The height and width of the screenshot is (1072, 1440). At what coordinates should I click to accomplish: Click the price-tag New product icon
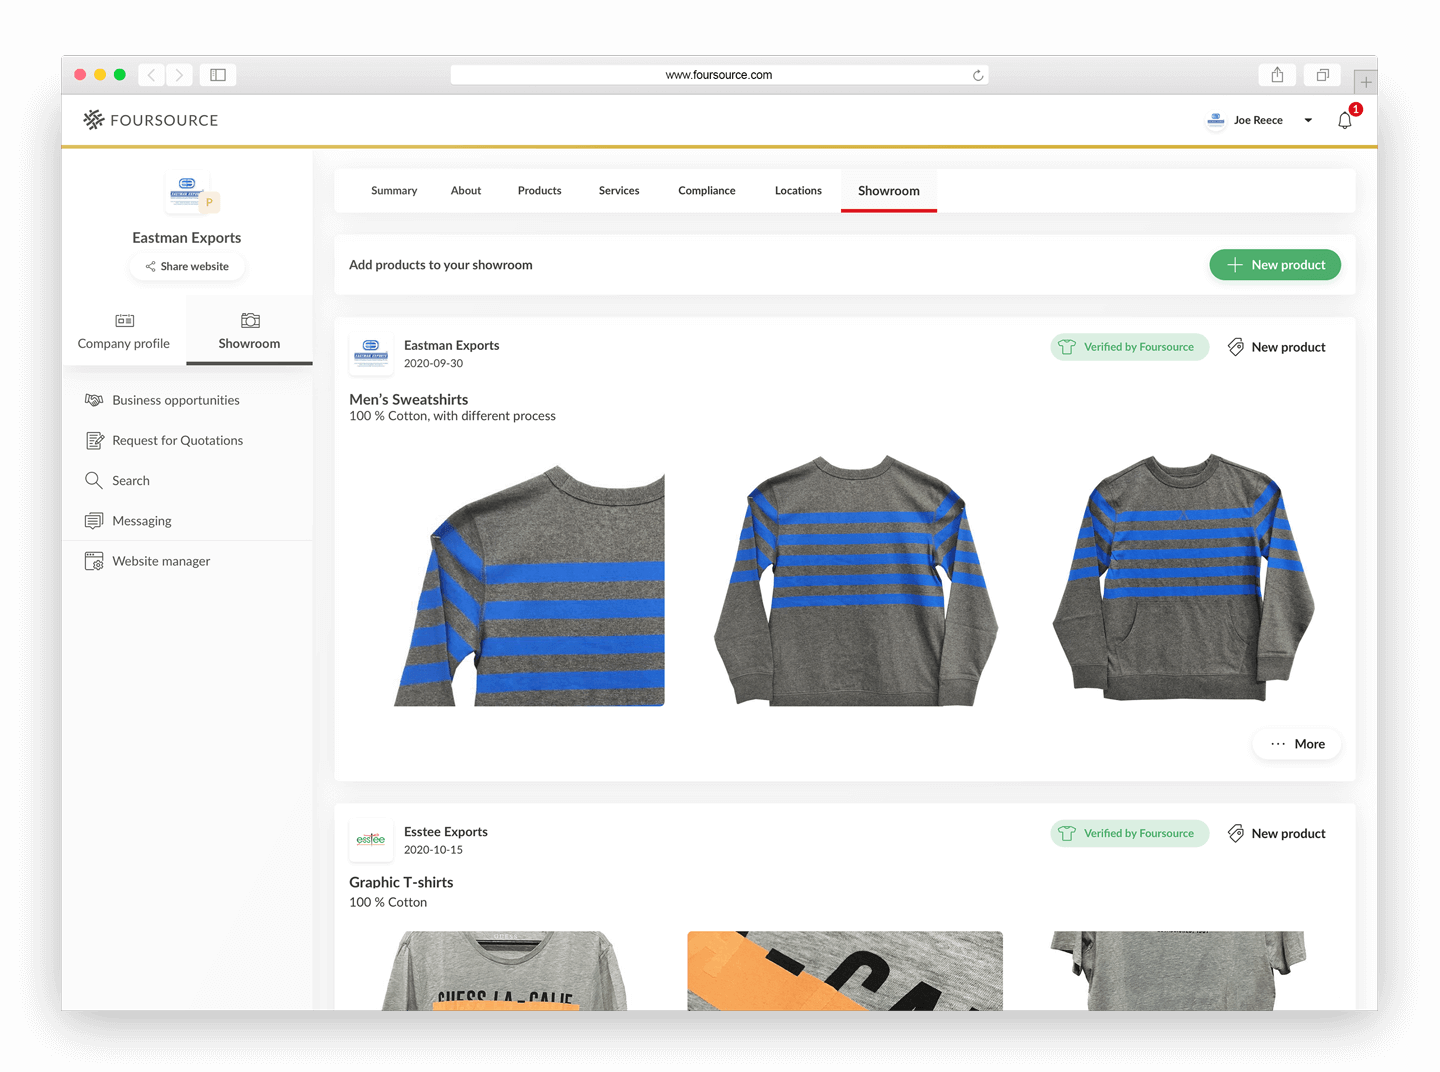1236,347
